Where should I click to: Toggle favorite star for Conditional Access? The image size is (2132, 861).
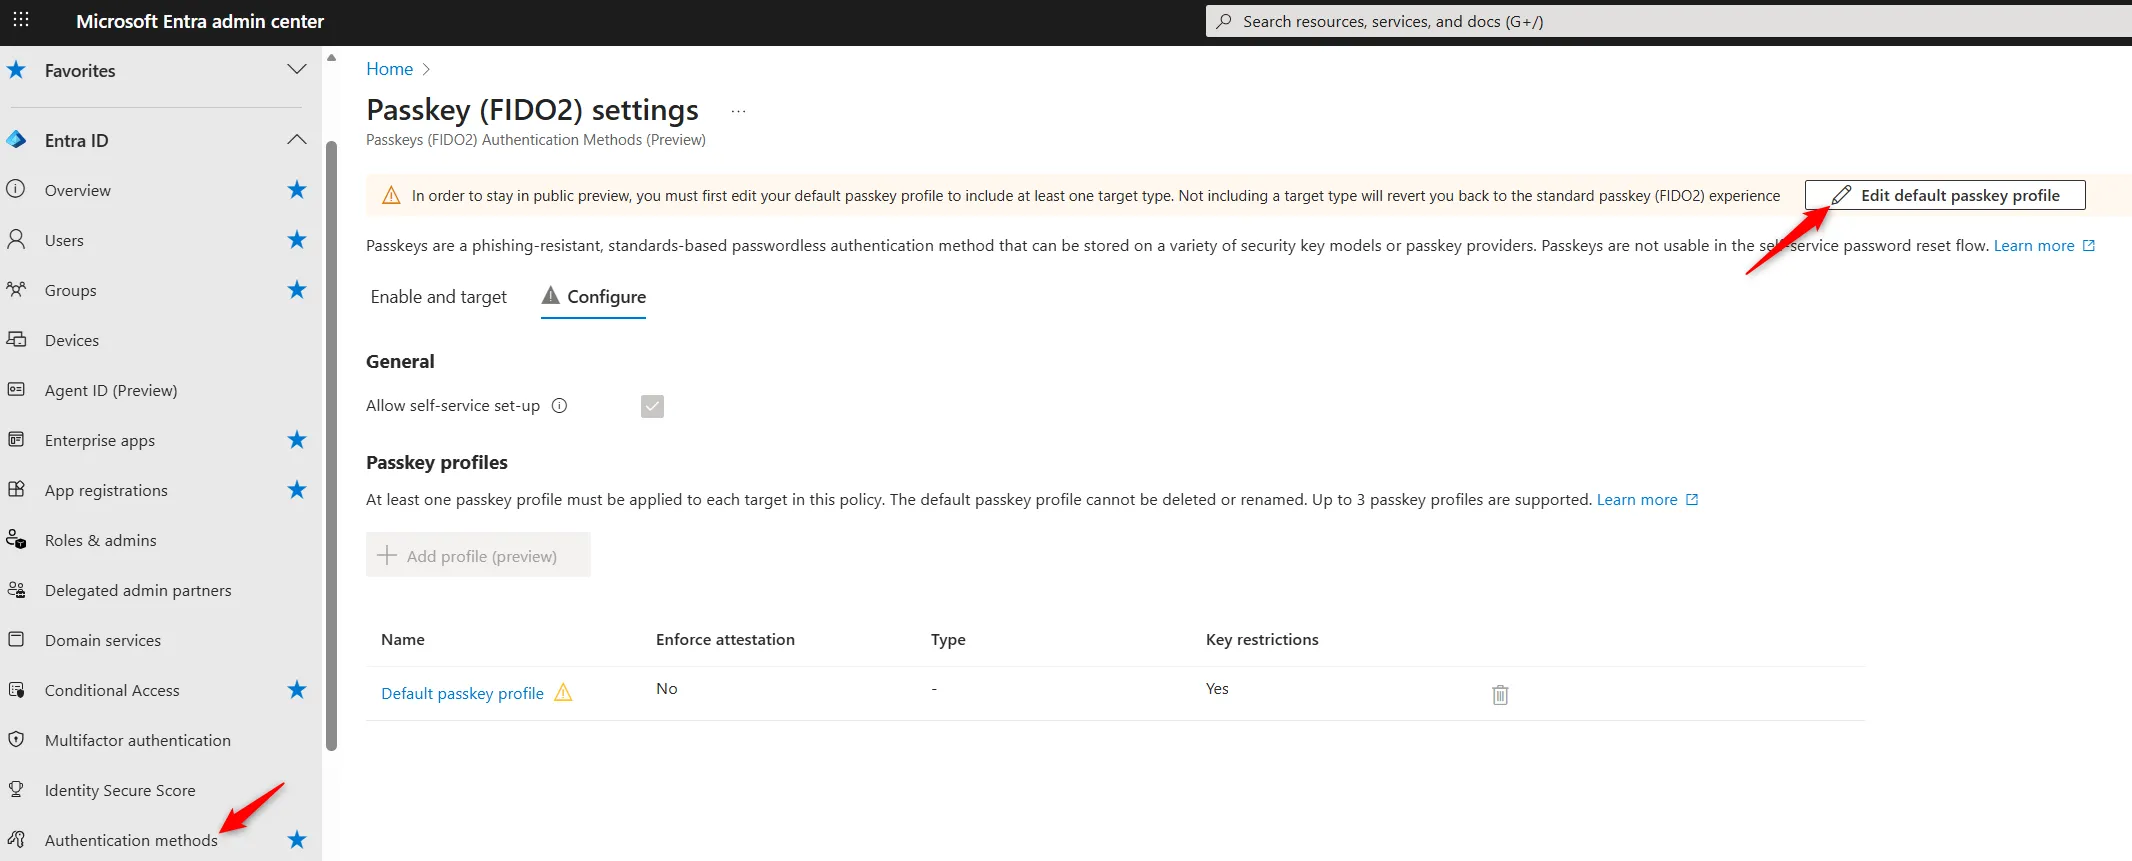pyautogui.click(x=297, y=690)
